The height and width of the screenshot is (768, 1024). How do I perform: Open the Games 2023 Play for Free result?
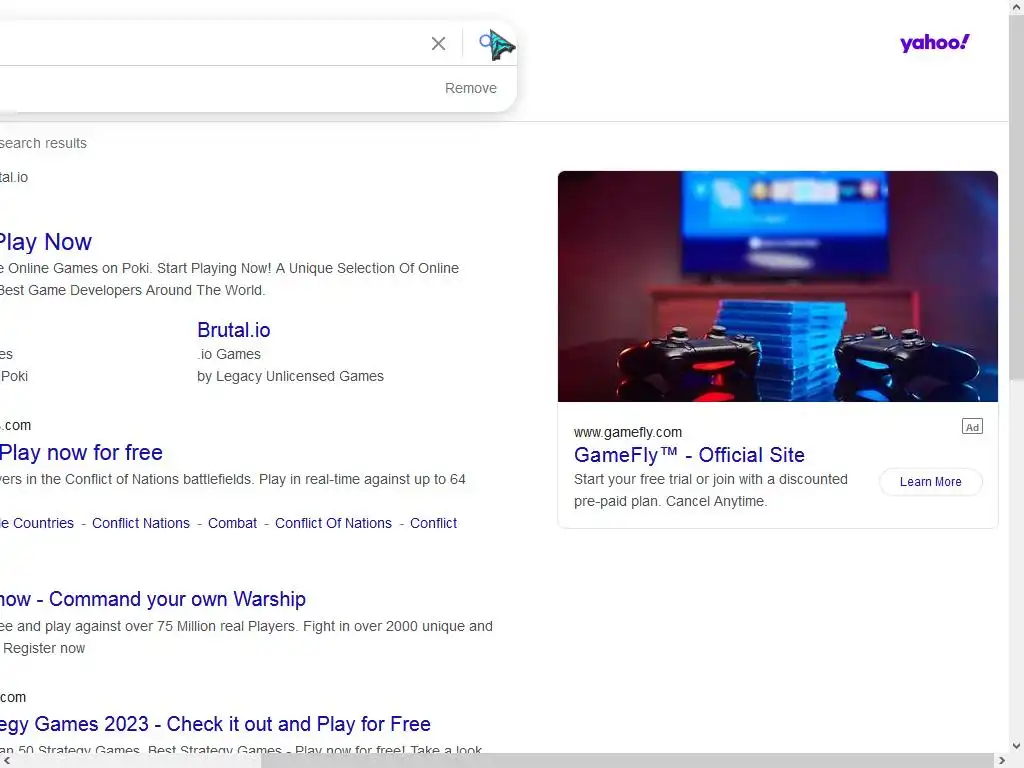click(x=215, y=724)
